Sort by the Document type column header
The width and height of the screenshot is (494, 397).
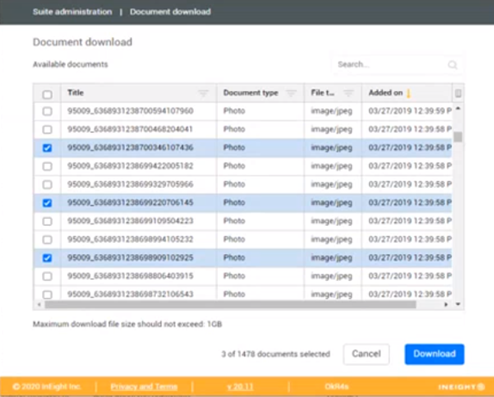[251, 93]
